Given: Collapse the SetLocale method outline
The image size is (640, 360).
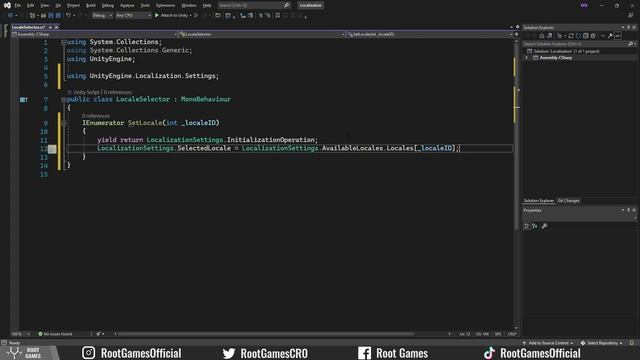Looking at the screenshot, I should coord(64,123).
